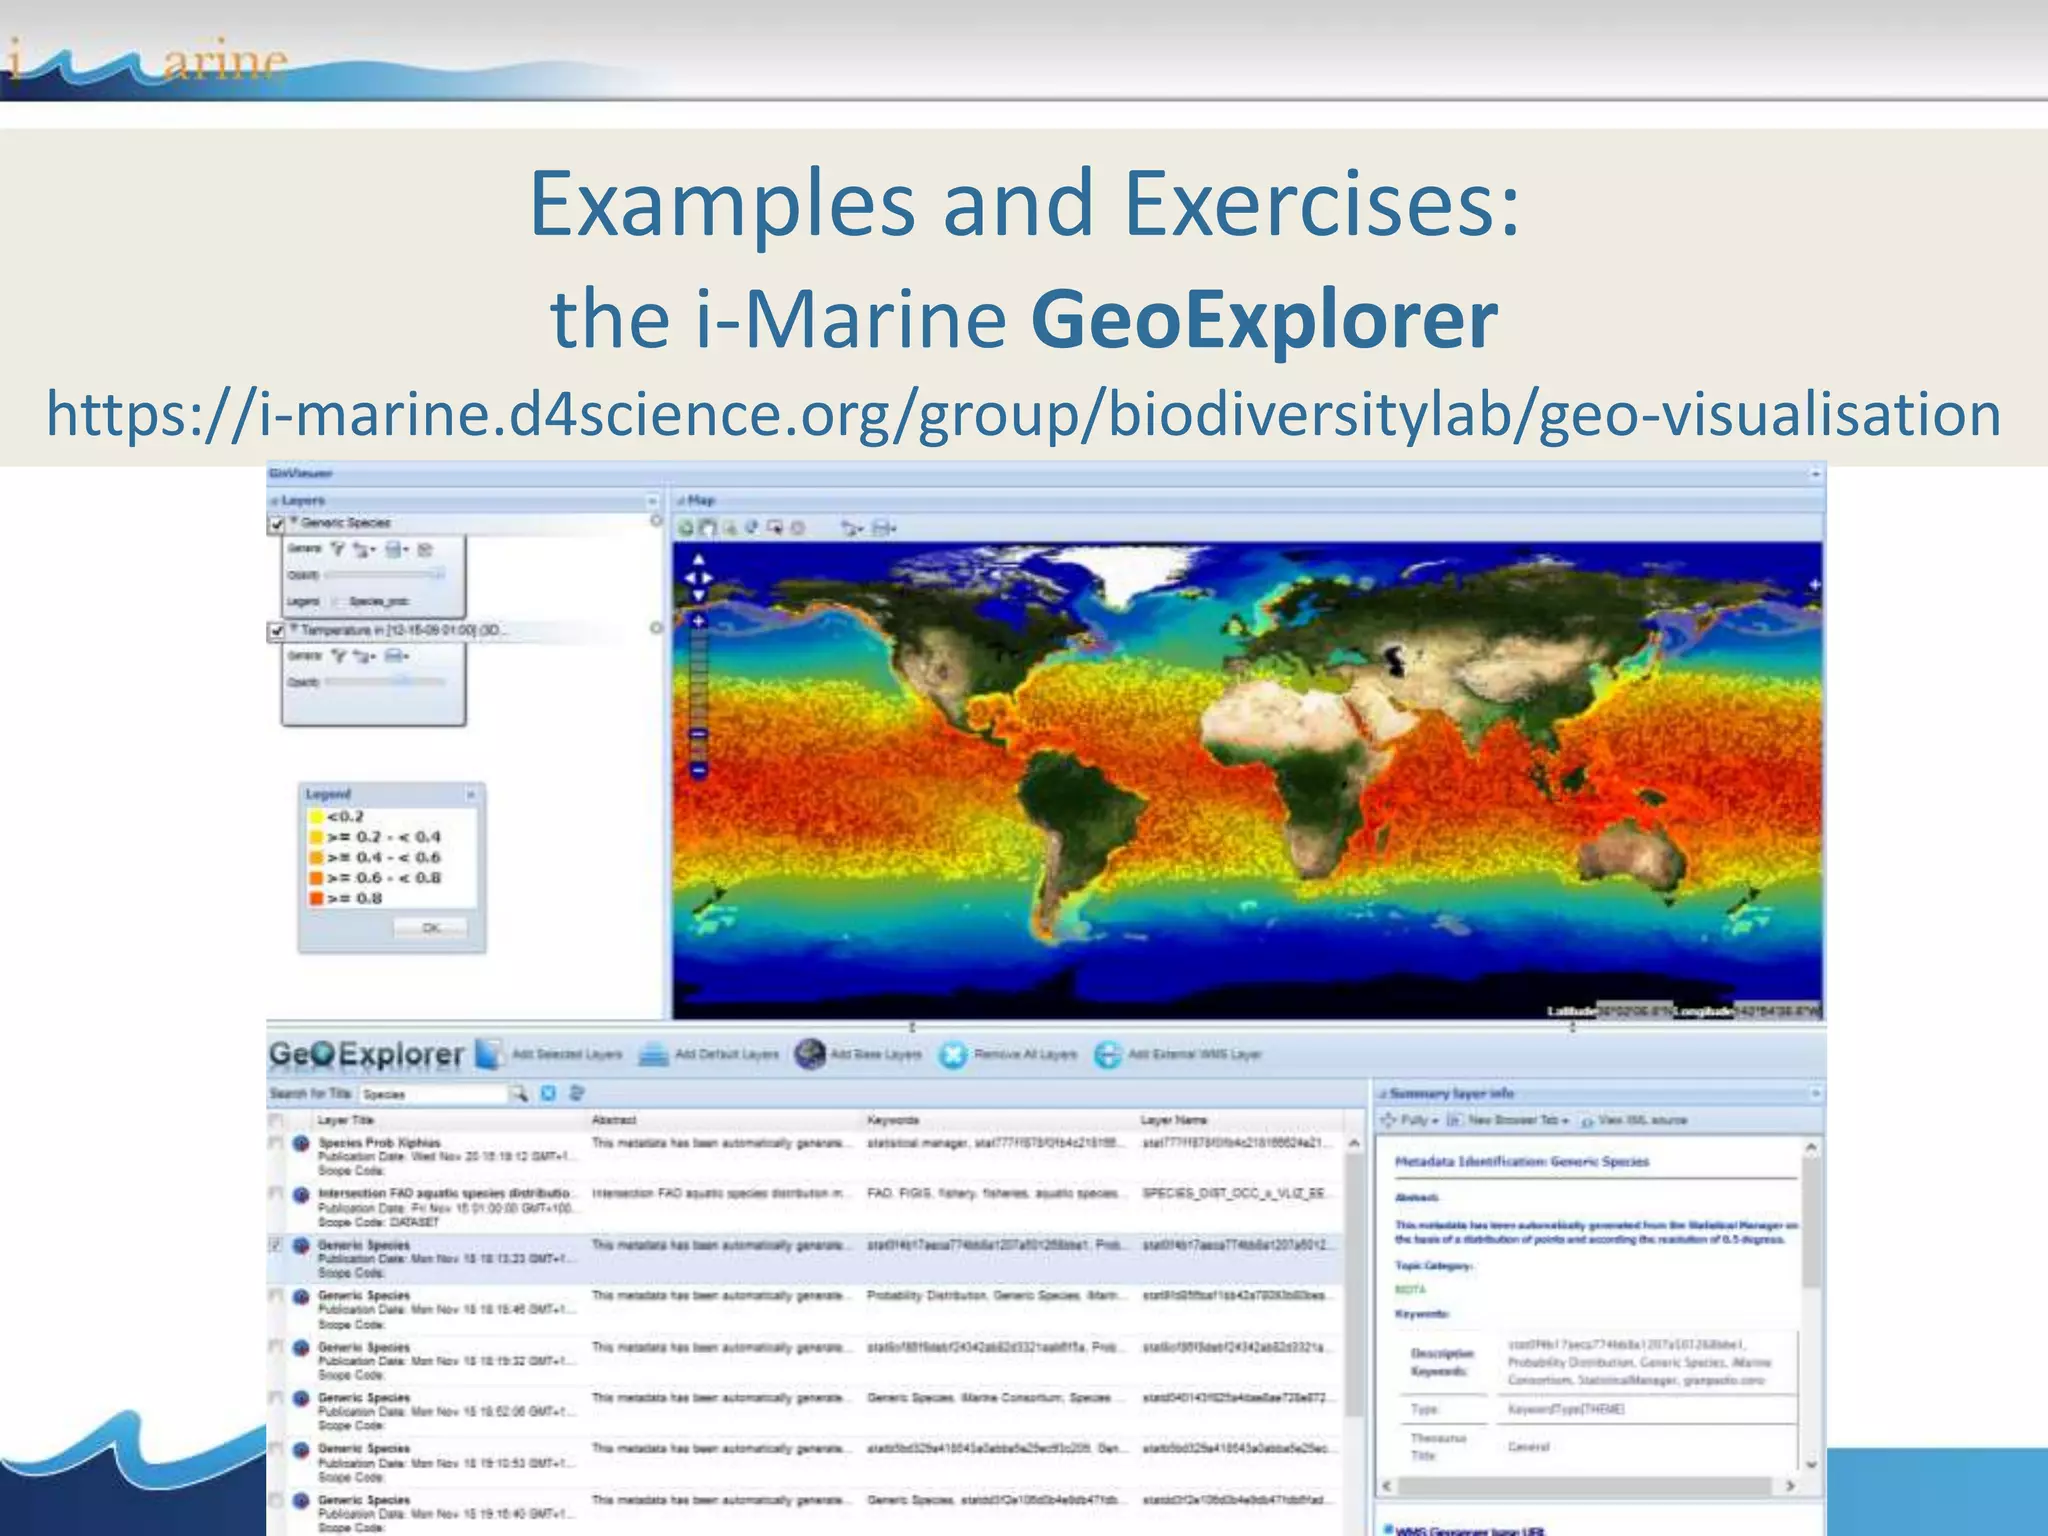Select the box query tool in the map toolbar
Viewport: 2048px width, 1536px height.
pyautogui.click(x=774, y=527)
